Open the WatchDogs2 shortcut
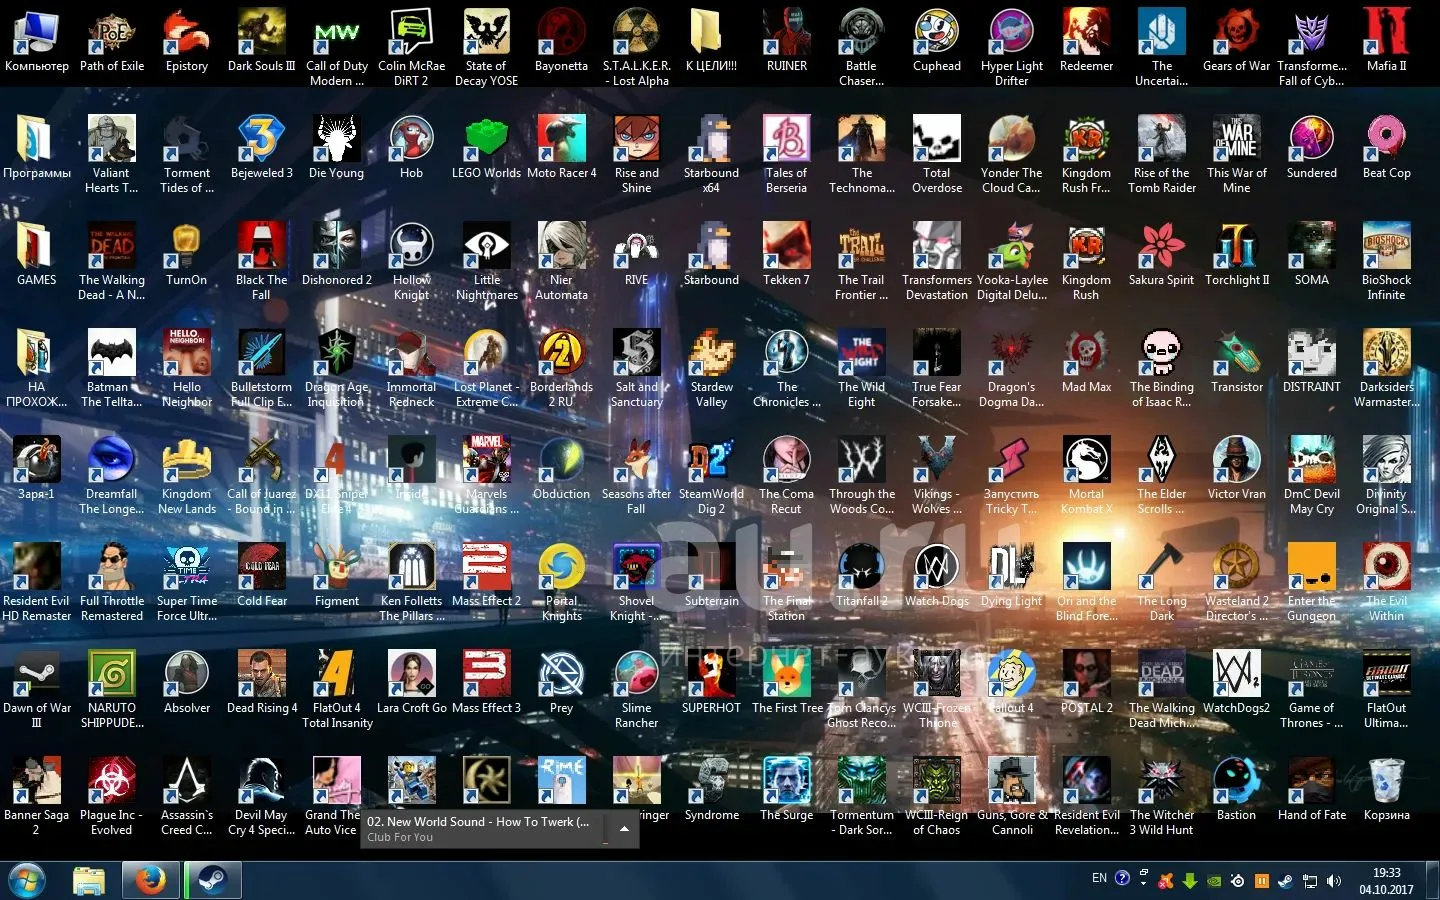The height and width of the screenshot is (900, 1440). tap(1237, 684)
